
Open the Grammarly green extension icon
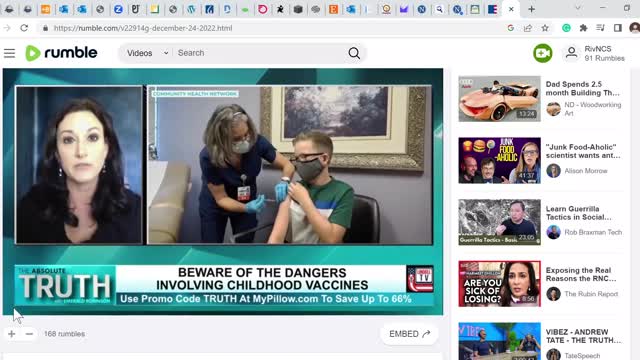pyautogui.click(x=566, y=28)
